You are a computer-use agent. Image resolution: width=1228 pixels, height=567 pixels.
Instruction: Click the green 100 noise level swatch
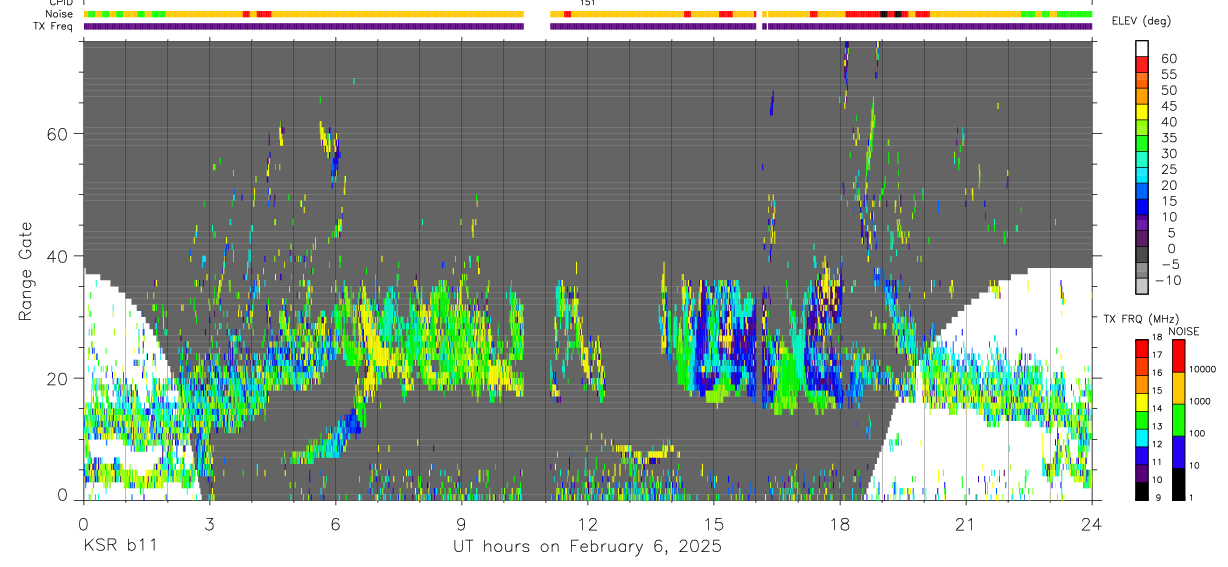click(x=1180, y=419)
